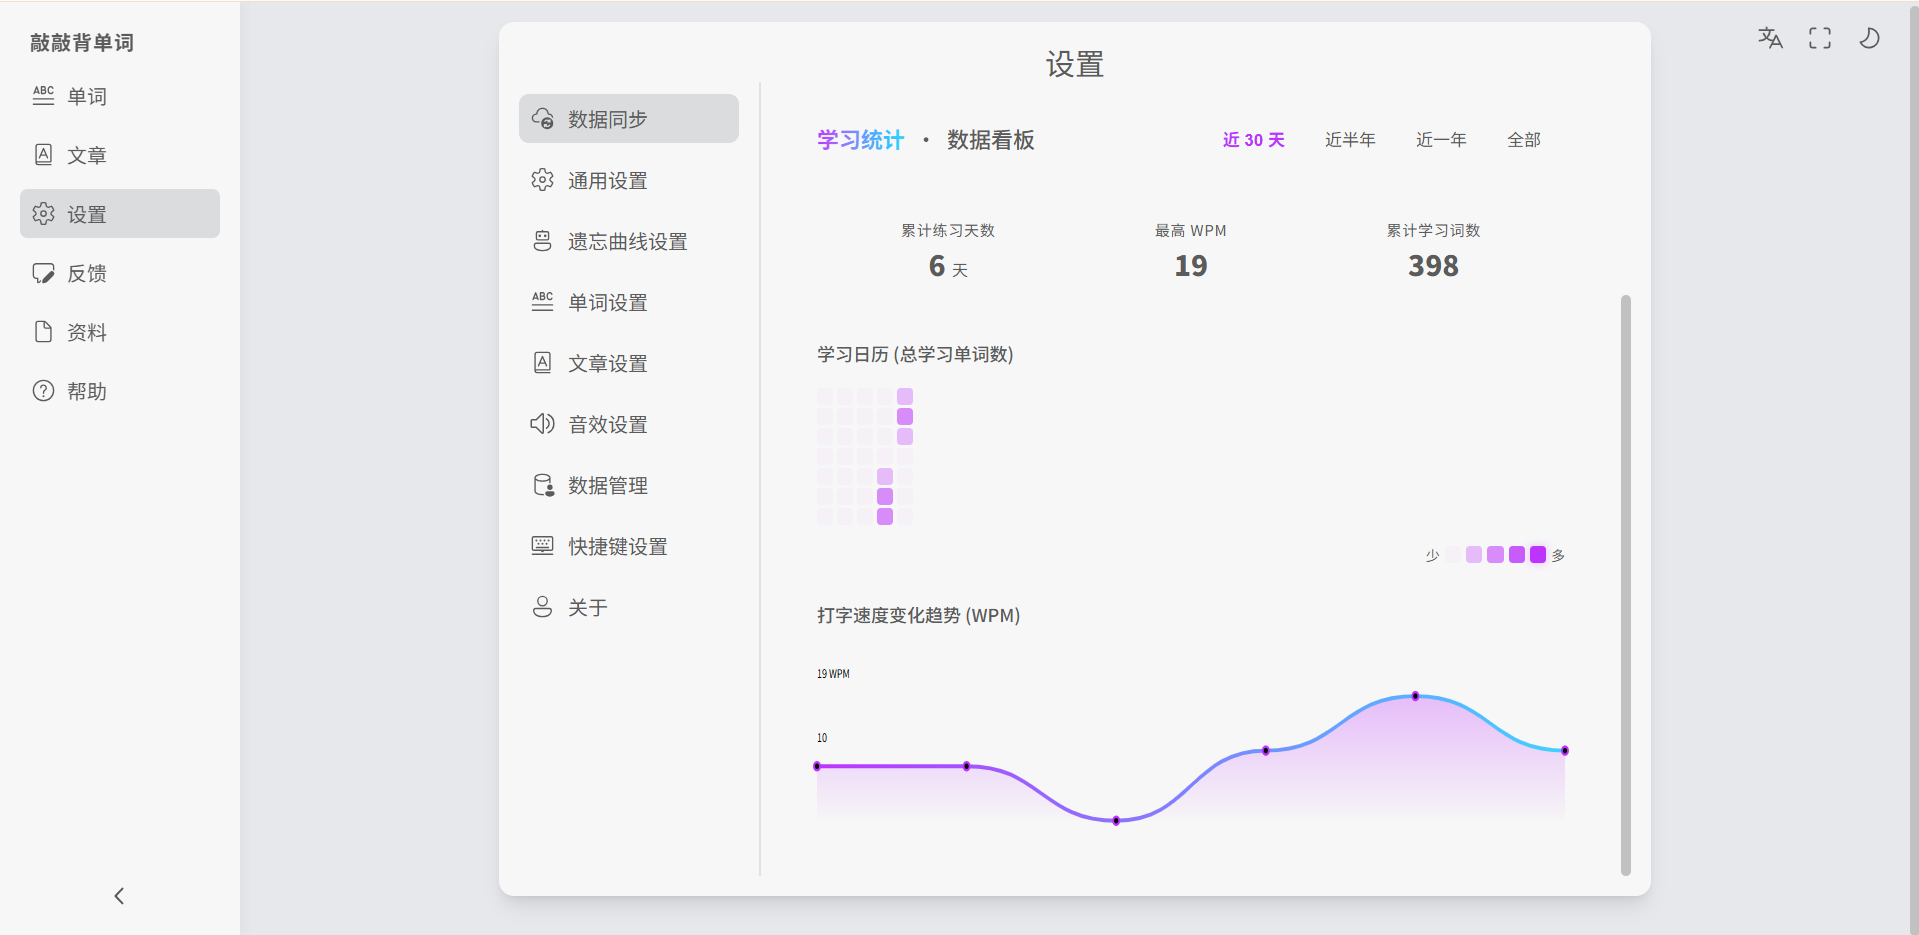Open 音效设置 settings tab
1919x935 pixels.
coord(629,424)
